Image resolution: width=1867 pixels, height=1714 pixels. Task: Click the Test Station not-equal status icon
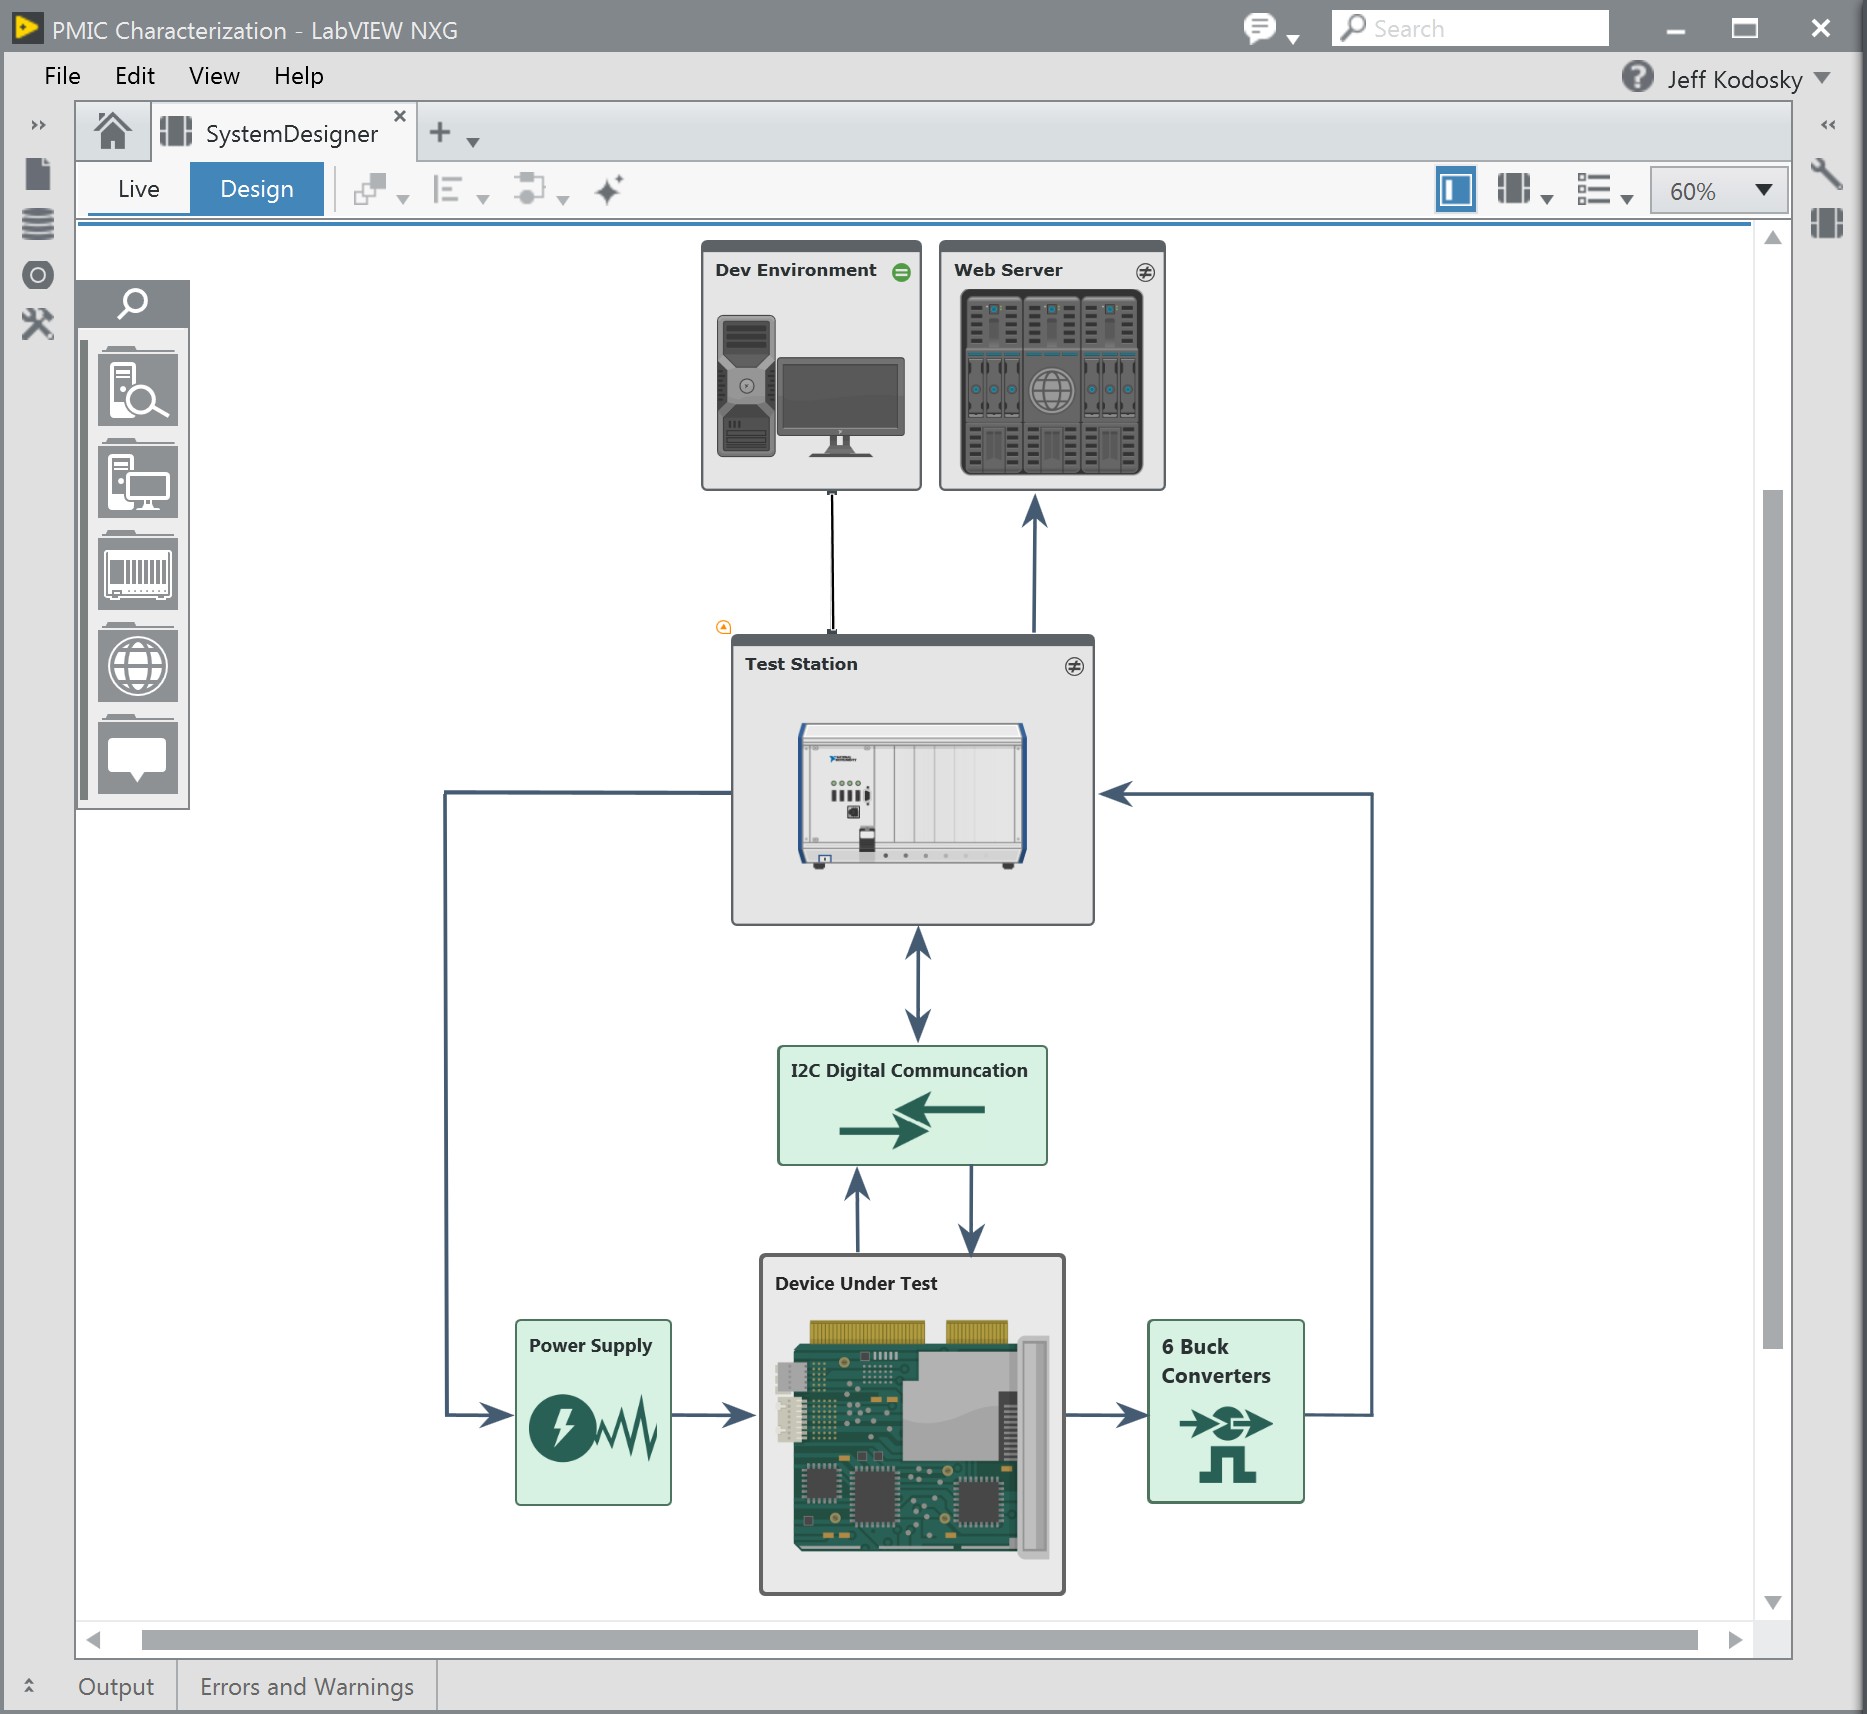(x=1074, y=666)
